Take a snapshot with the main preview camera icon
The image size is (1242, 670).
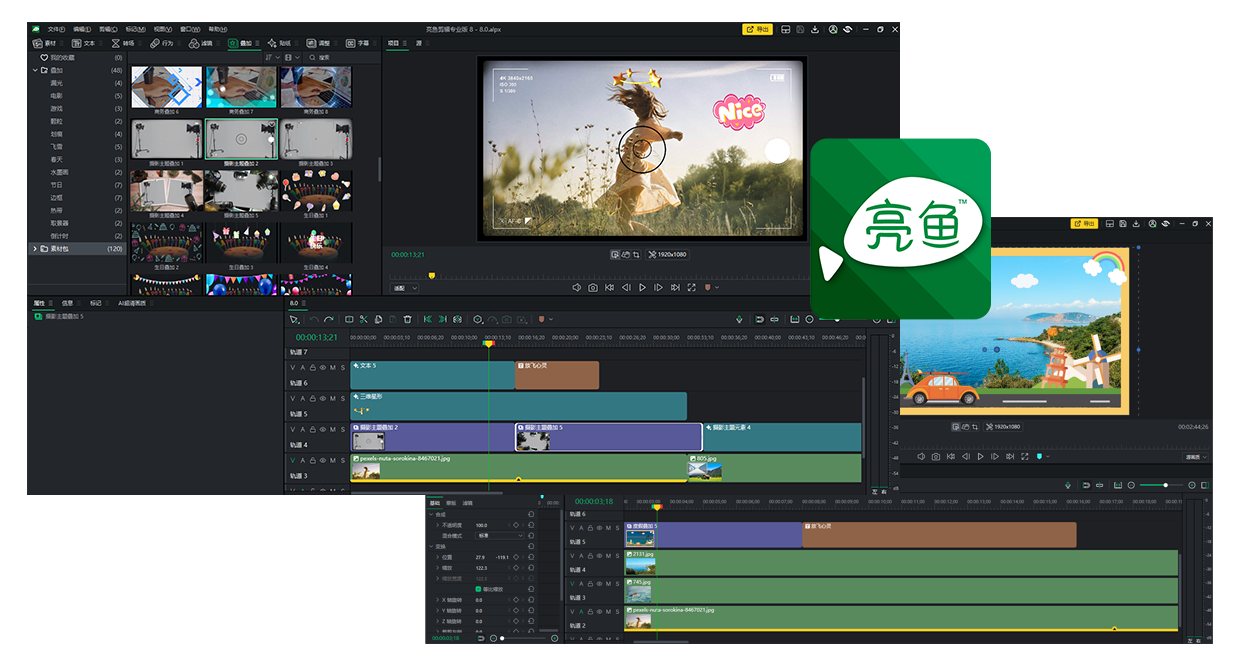coord(593,288)
